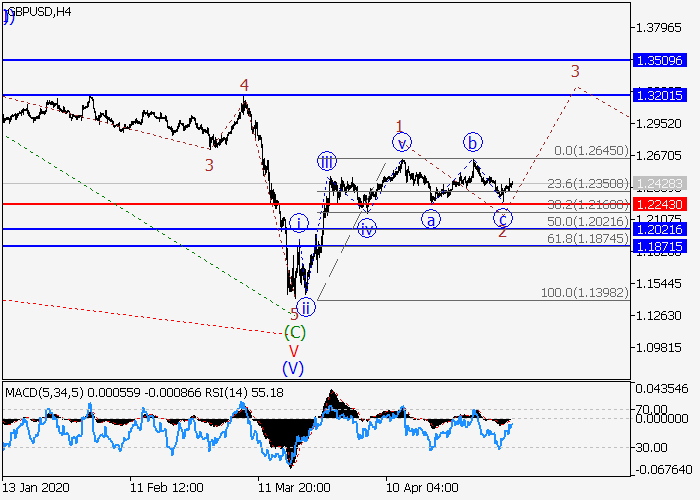Click the 61.8(1.18745) Fibonacci level label
This screenshot has height=500, width=700.
(x=591, y=239)
